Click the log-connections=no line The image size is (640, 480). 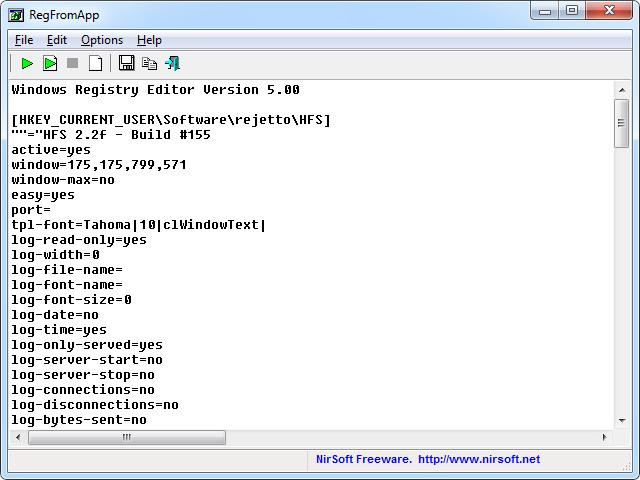pos(83,390)
